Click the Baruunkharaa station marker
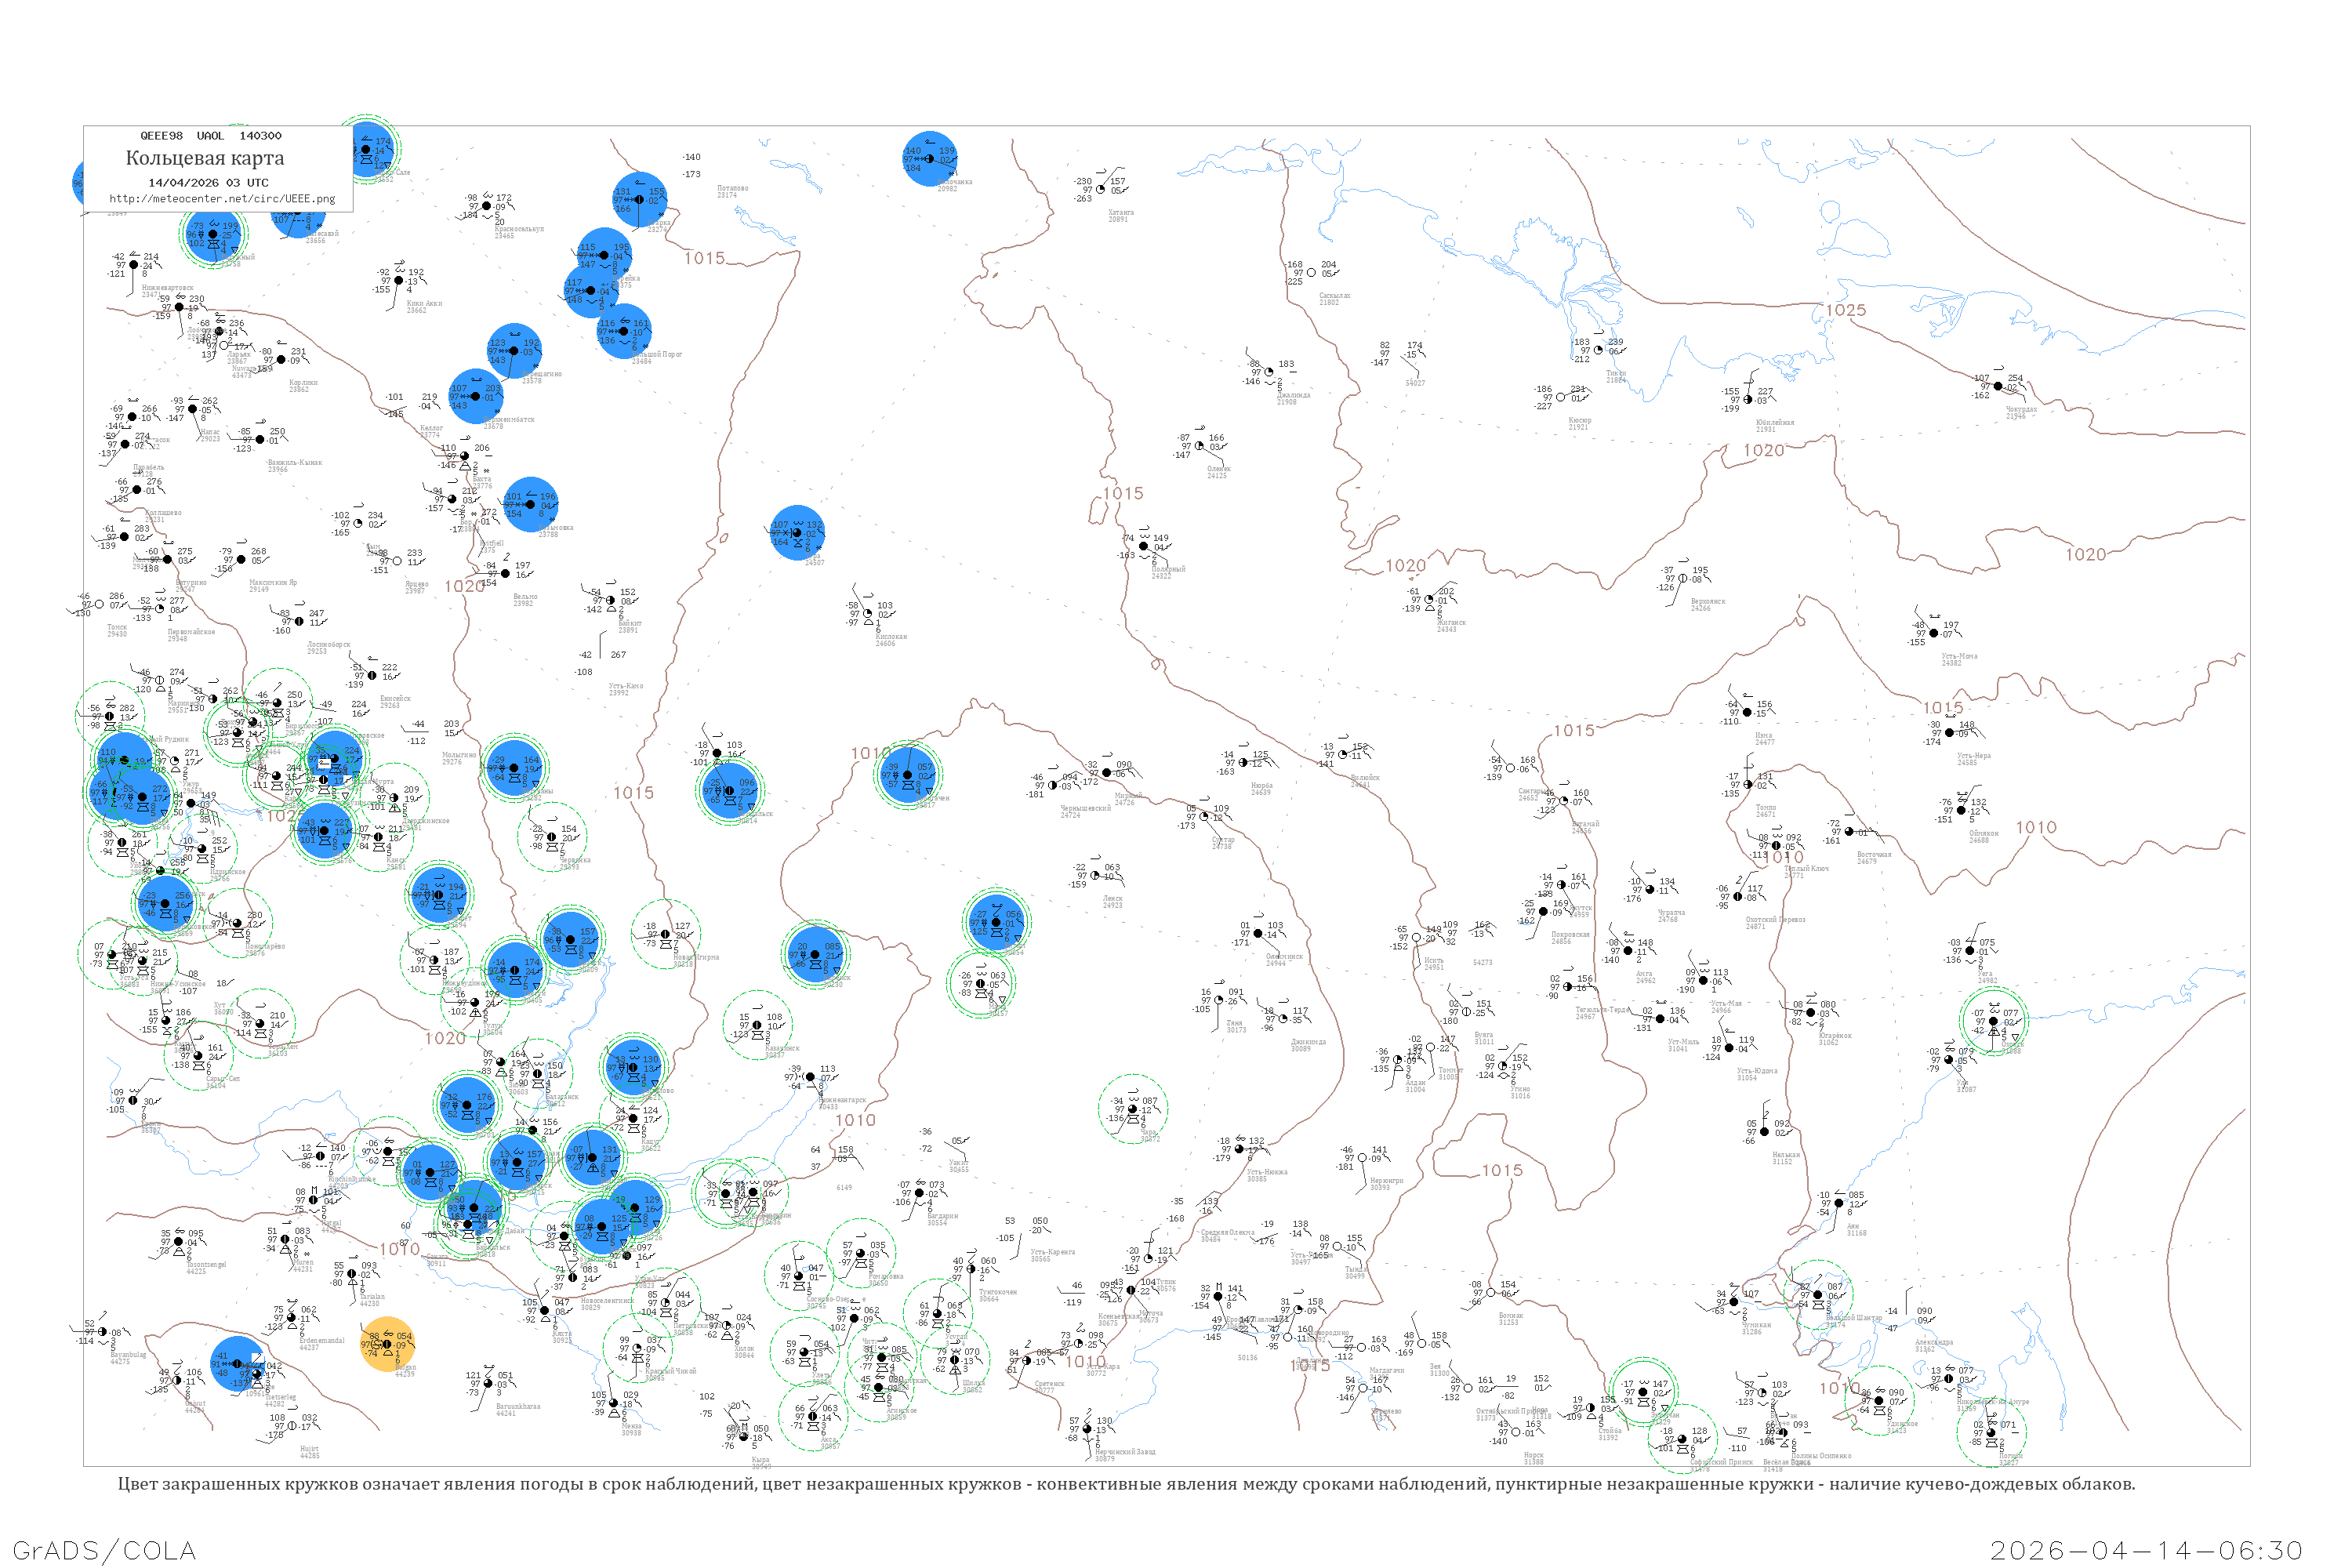This screenshot has width=2352, height=1568. tap(488, 1384)
